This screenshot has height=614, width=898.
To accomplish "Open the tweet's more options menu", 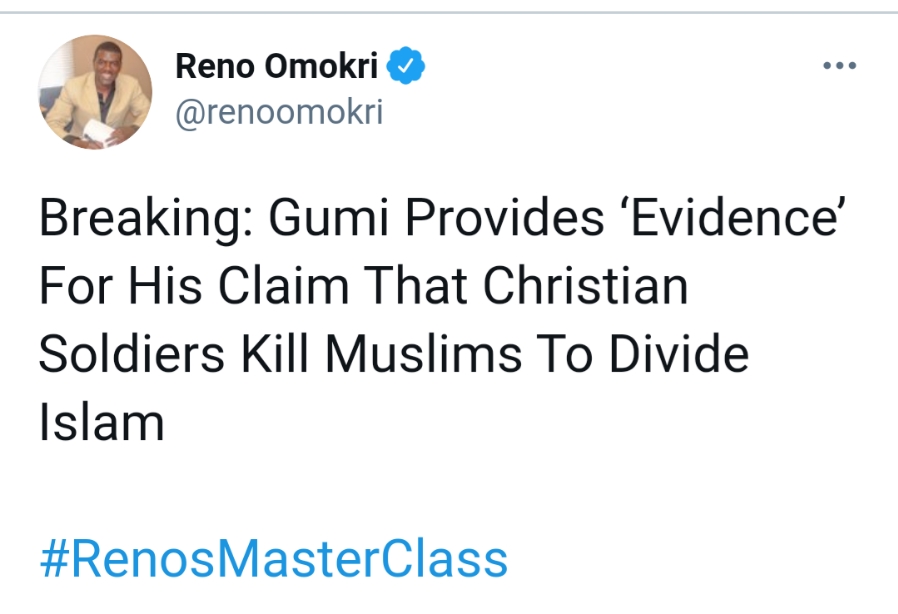I will coord(838,66).
